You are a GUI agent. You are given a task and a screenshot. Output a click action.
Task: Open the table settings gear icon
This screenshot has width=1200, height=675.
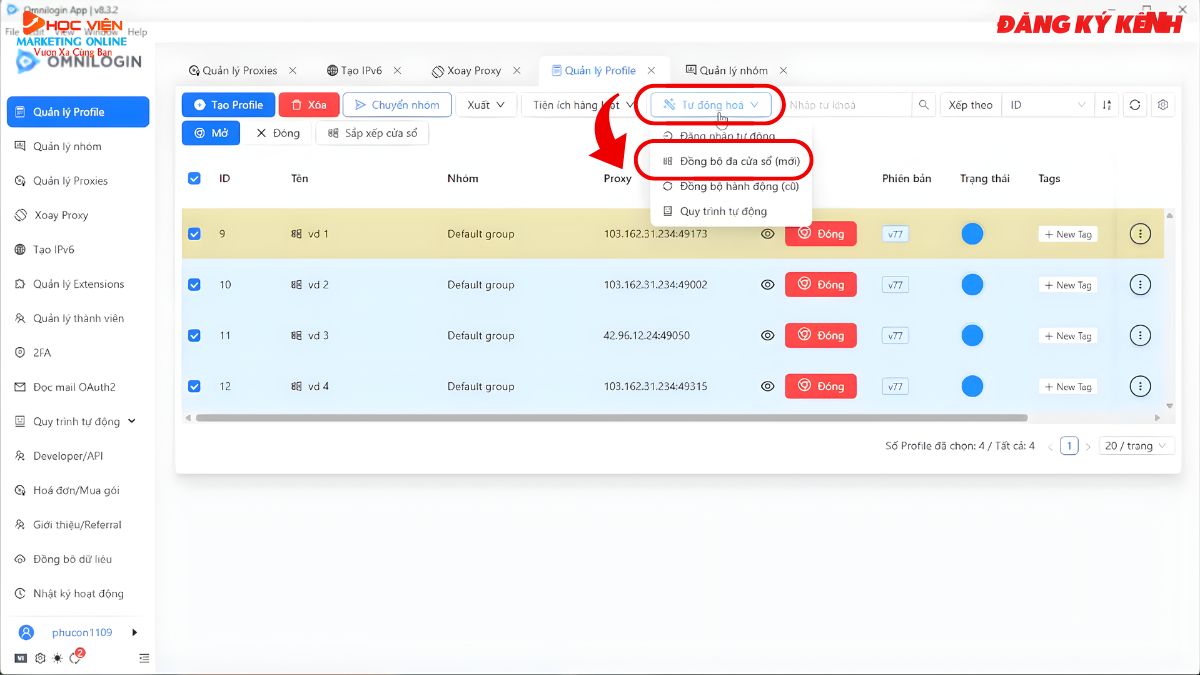point(1162,105)
